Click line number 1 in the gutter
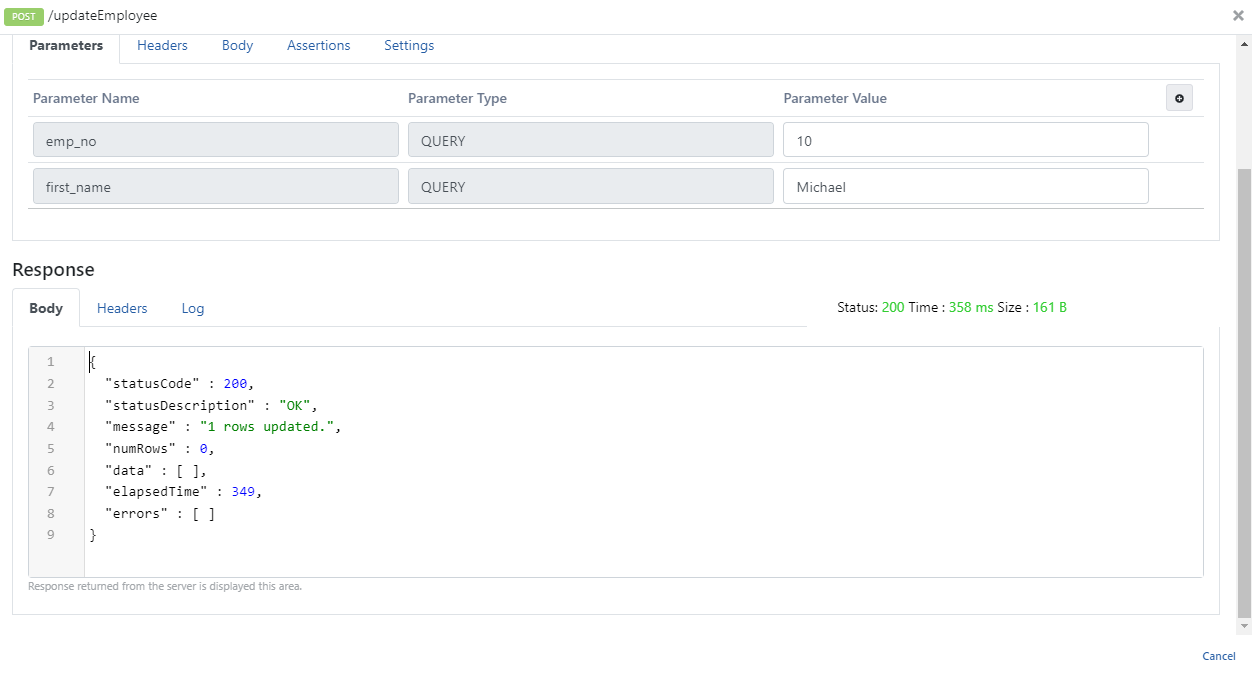The width and height of the screenshot is (1252, 680). tap(51, 362)
